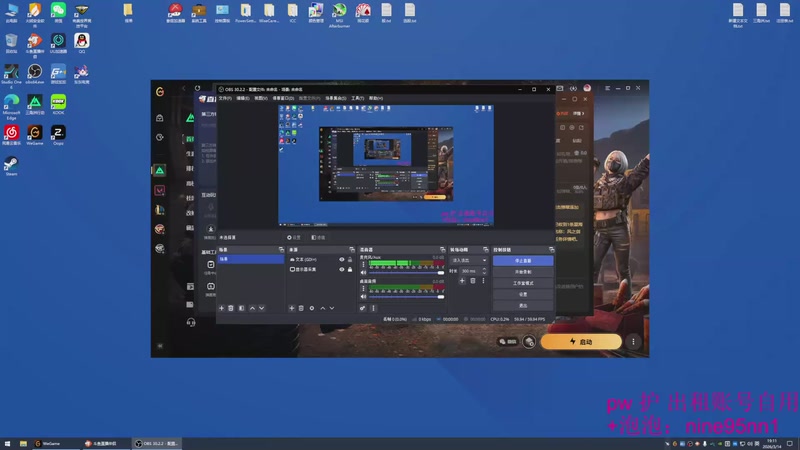Click Exit button in OBS controls

(x=523, y=306)
